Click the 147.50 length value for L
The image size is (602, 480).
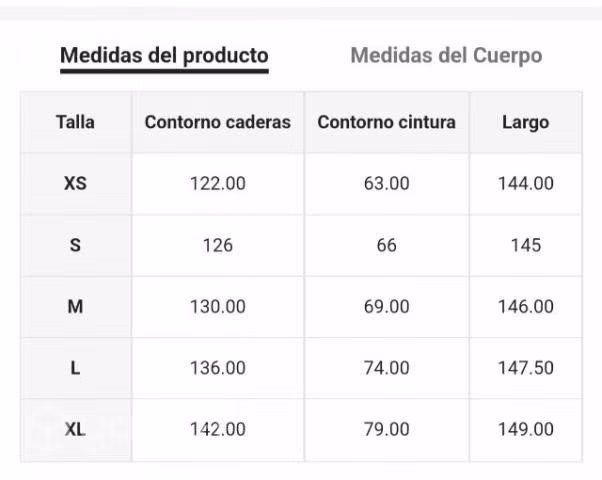[526, 368]
